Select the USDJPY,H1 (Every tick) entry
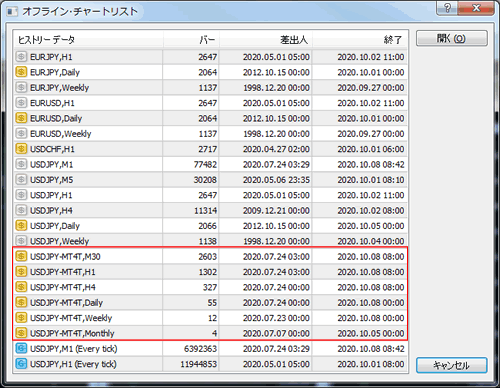 point(73,364)
